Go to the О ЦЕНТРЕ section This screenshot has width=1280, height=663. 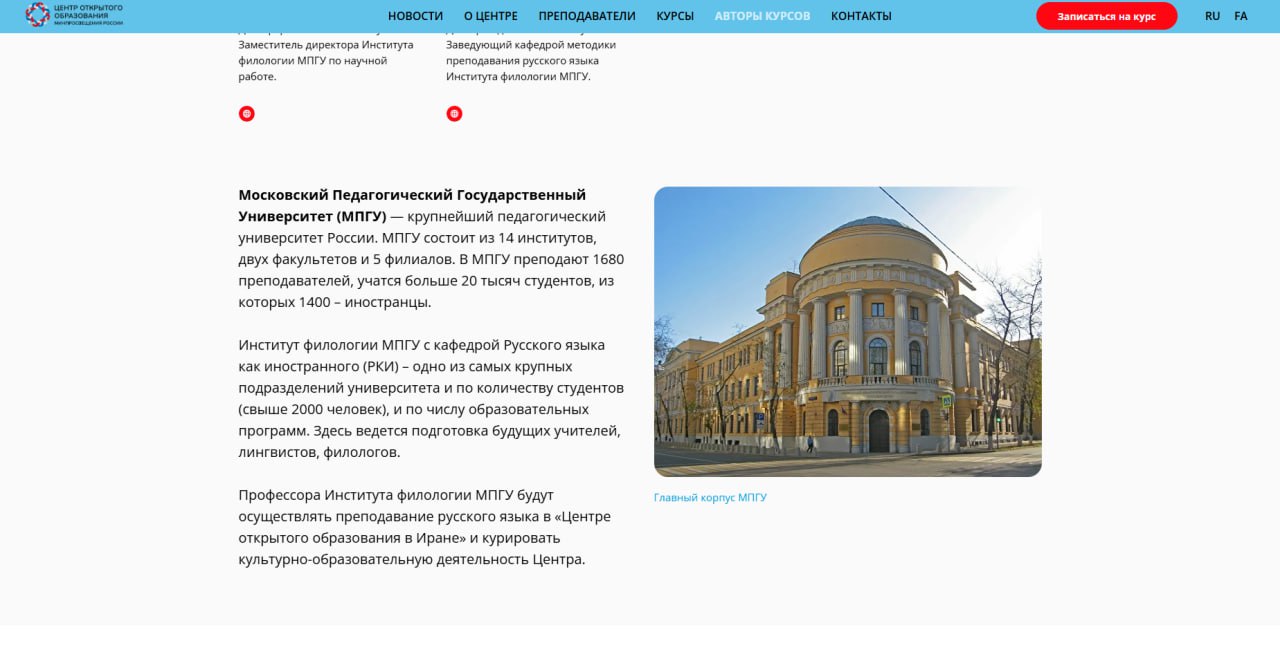(491, 16)
